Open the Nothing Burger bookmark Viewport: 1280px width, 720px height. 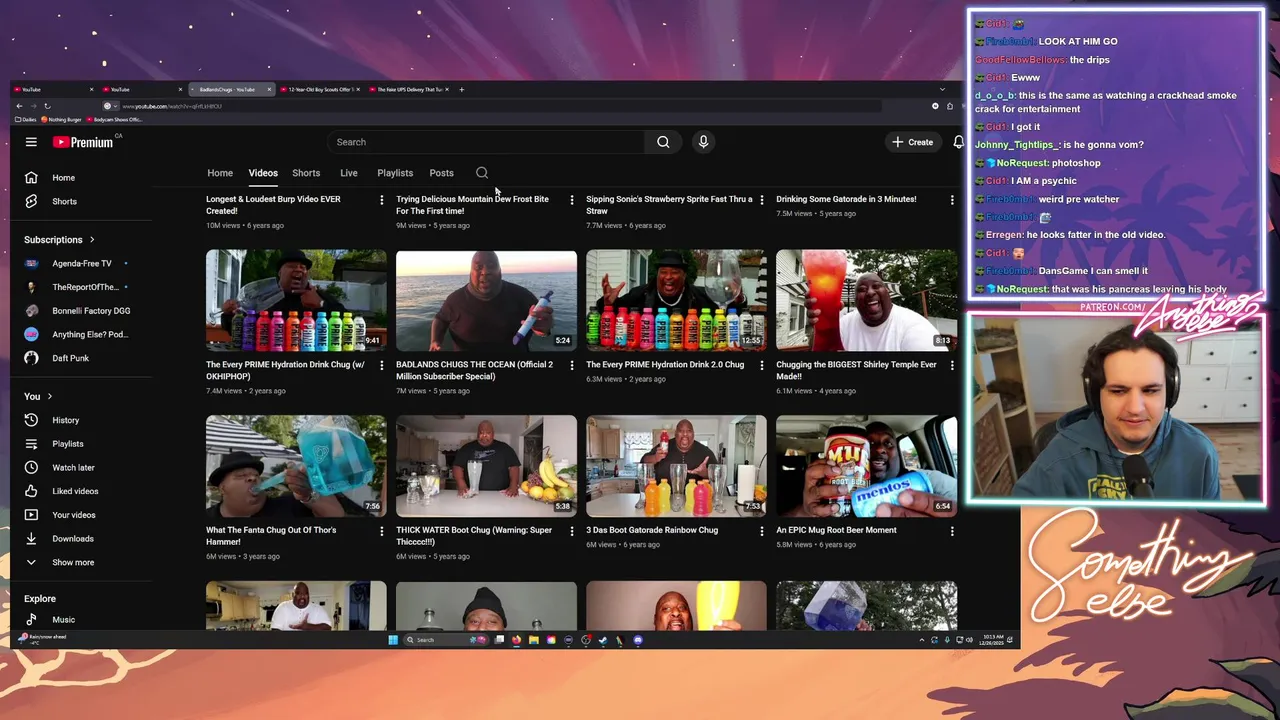click(x=62, y=119)
